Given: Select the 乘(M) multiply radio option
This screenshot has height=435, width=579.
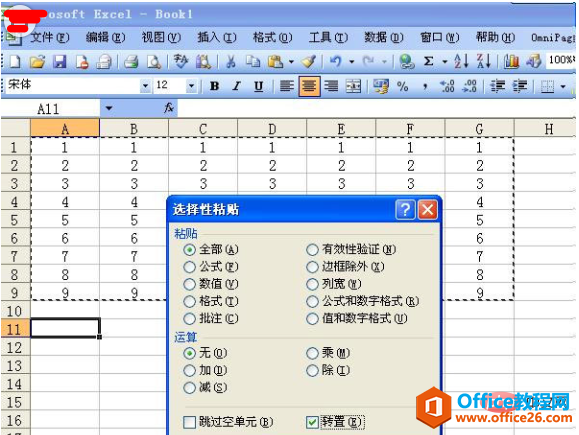Looking at the screenshot, I should pyautogui.click(x=328, y=353).
